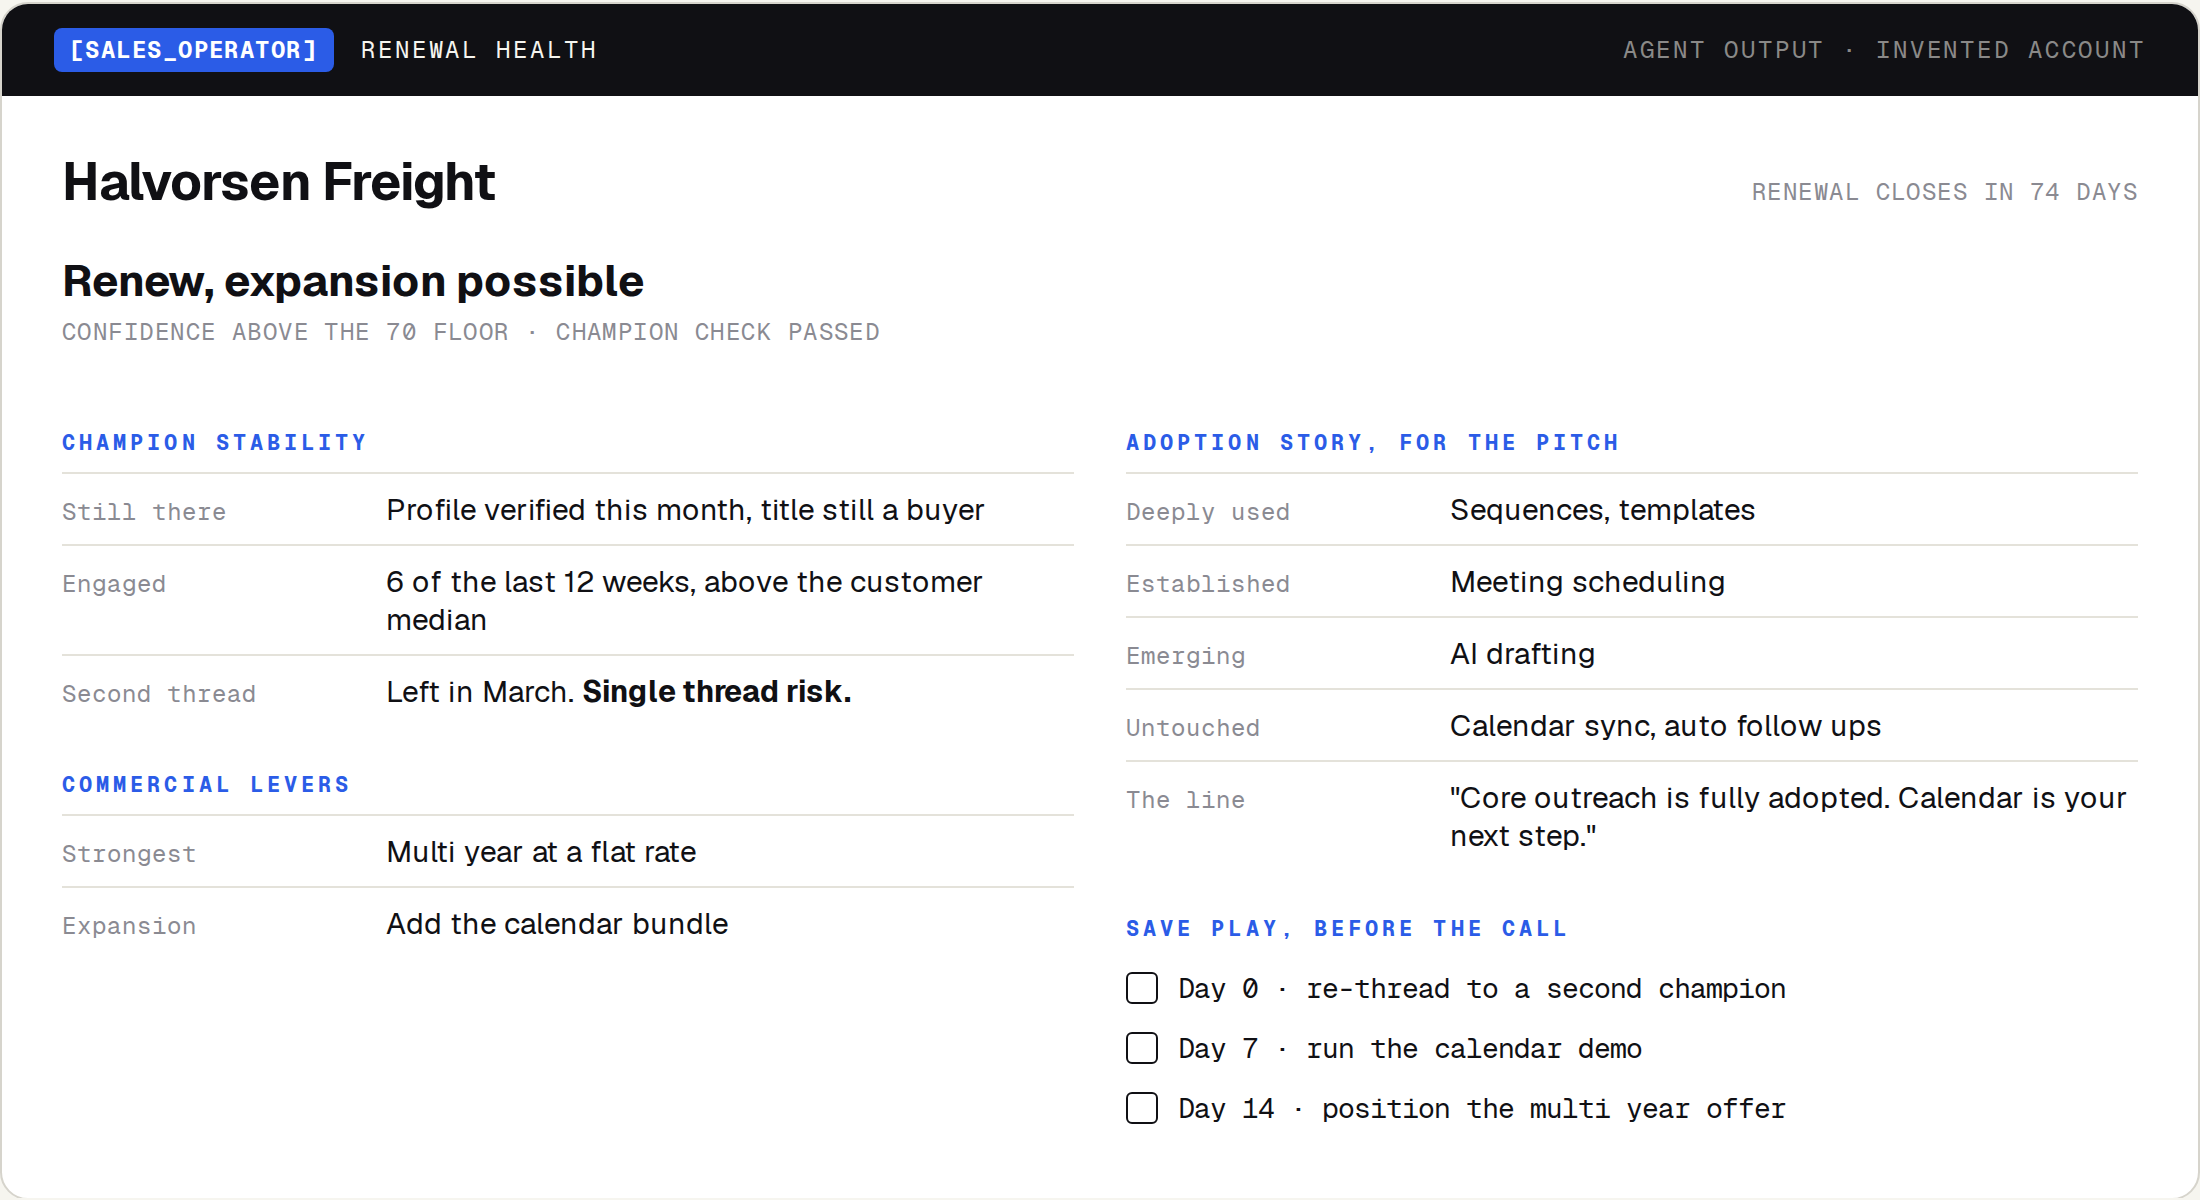
Task: Open the Save Play, Before The Call header
Action: coord(1347,928)
